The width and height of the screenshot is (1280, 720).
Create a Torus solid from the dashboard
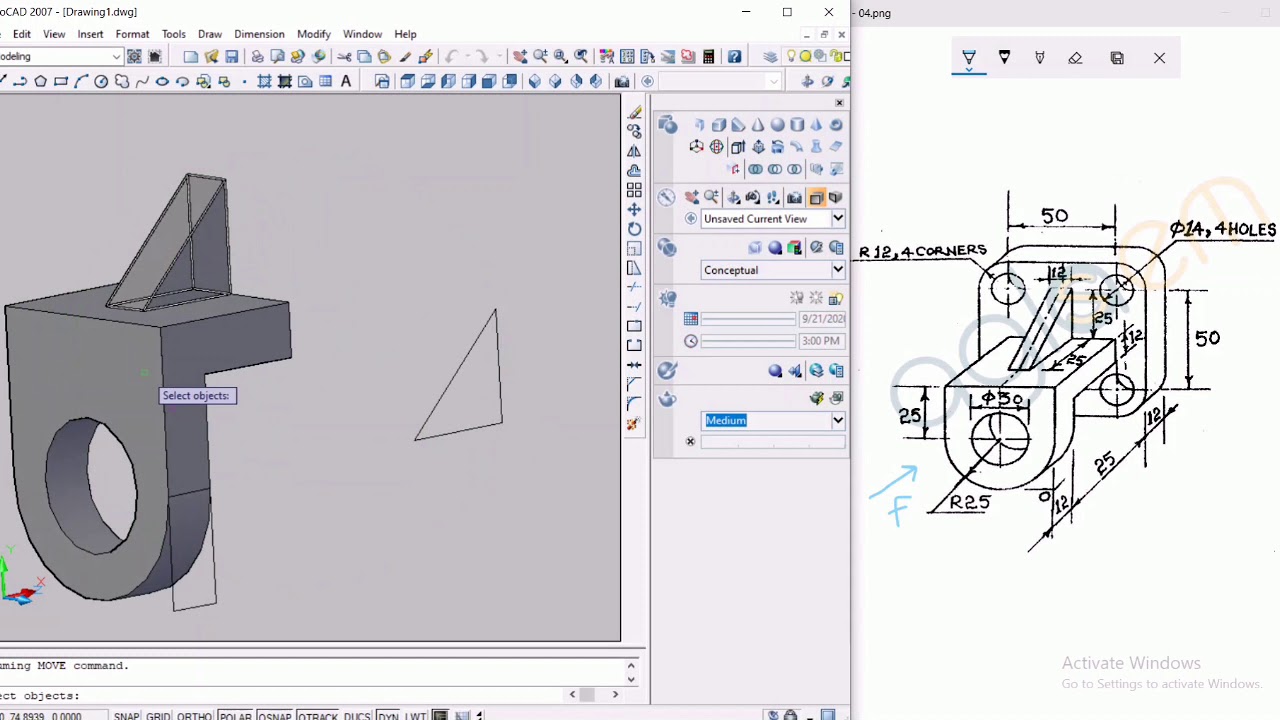pyautogui.click(x=836, y=125)
